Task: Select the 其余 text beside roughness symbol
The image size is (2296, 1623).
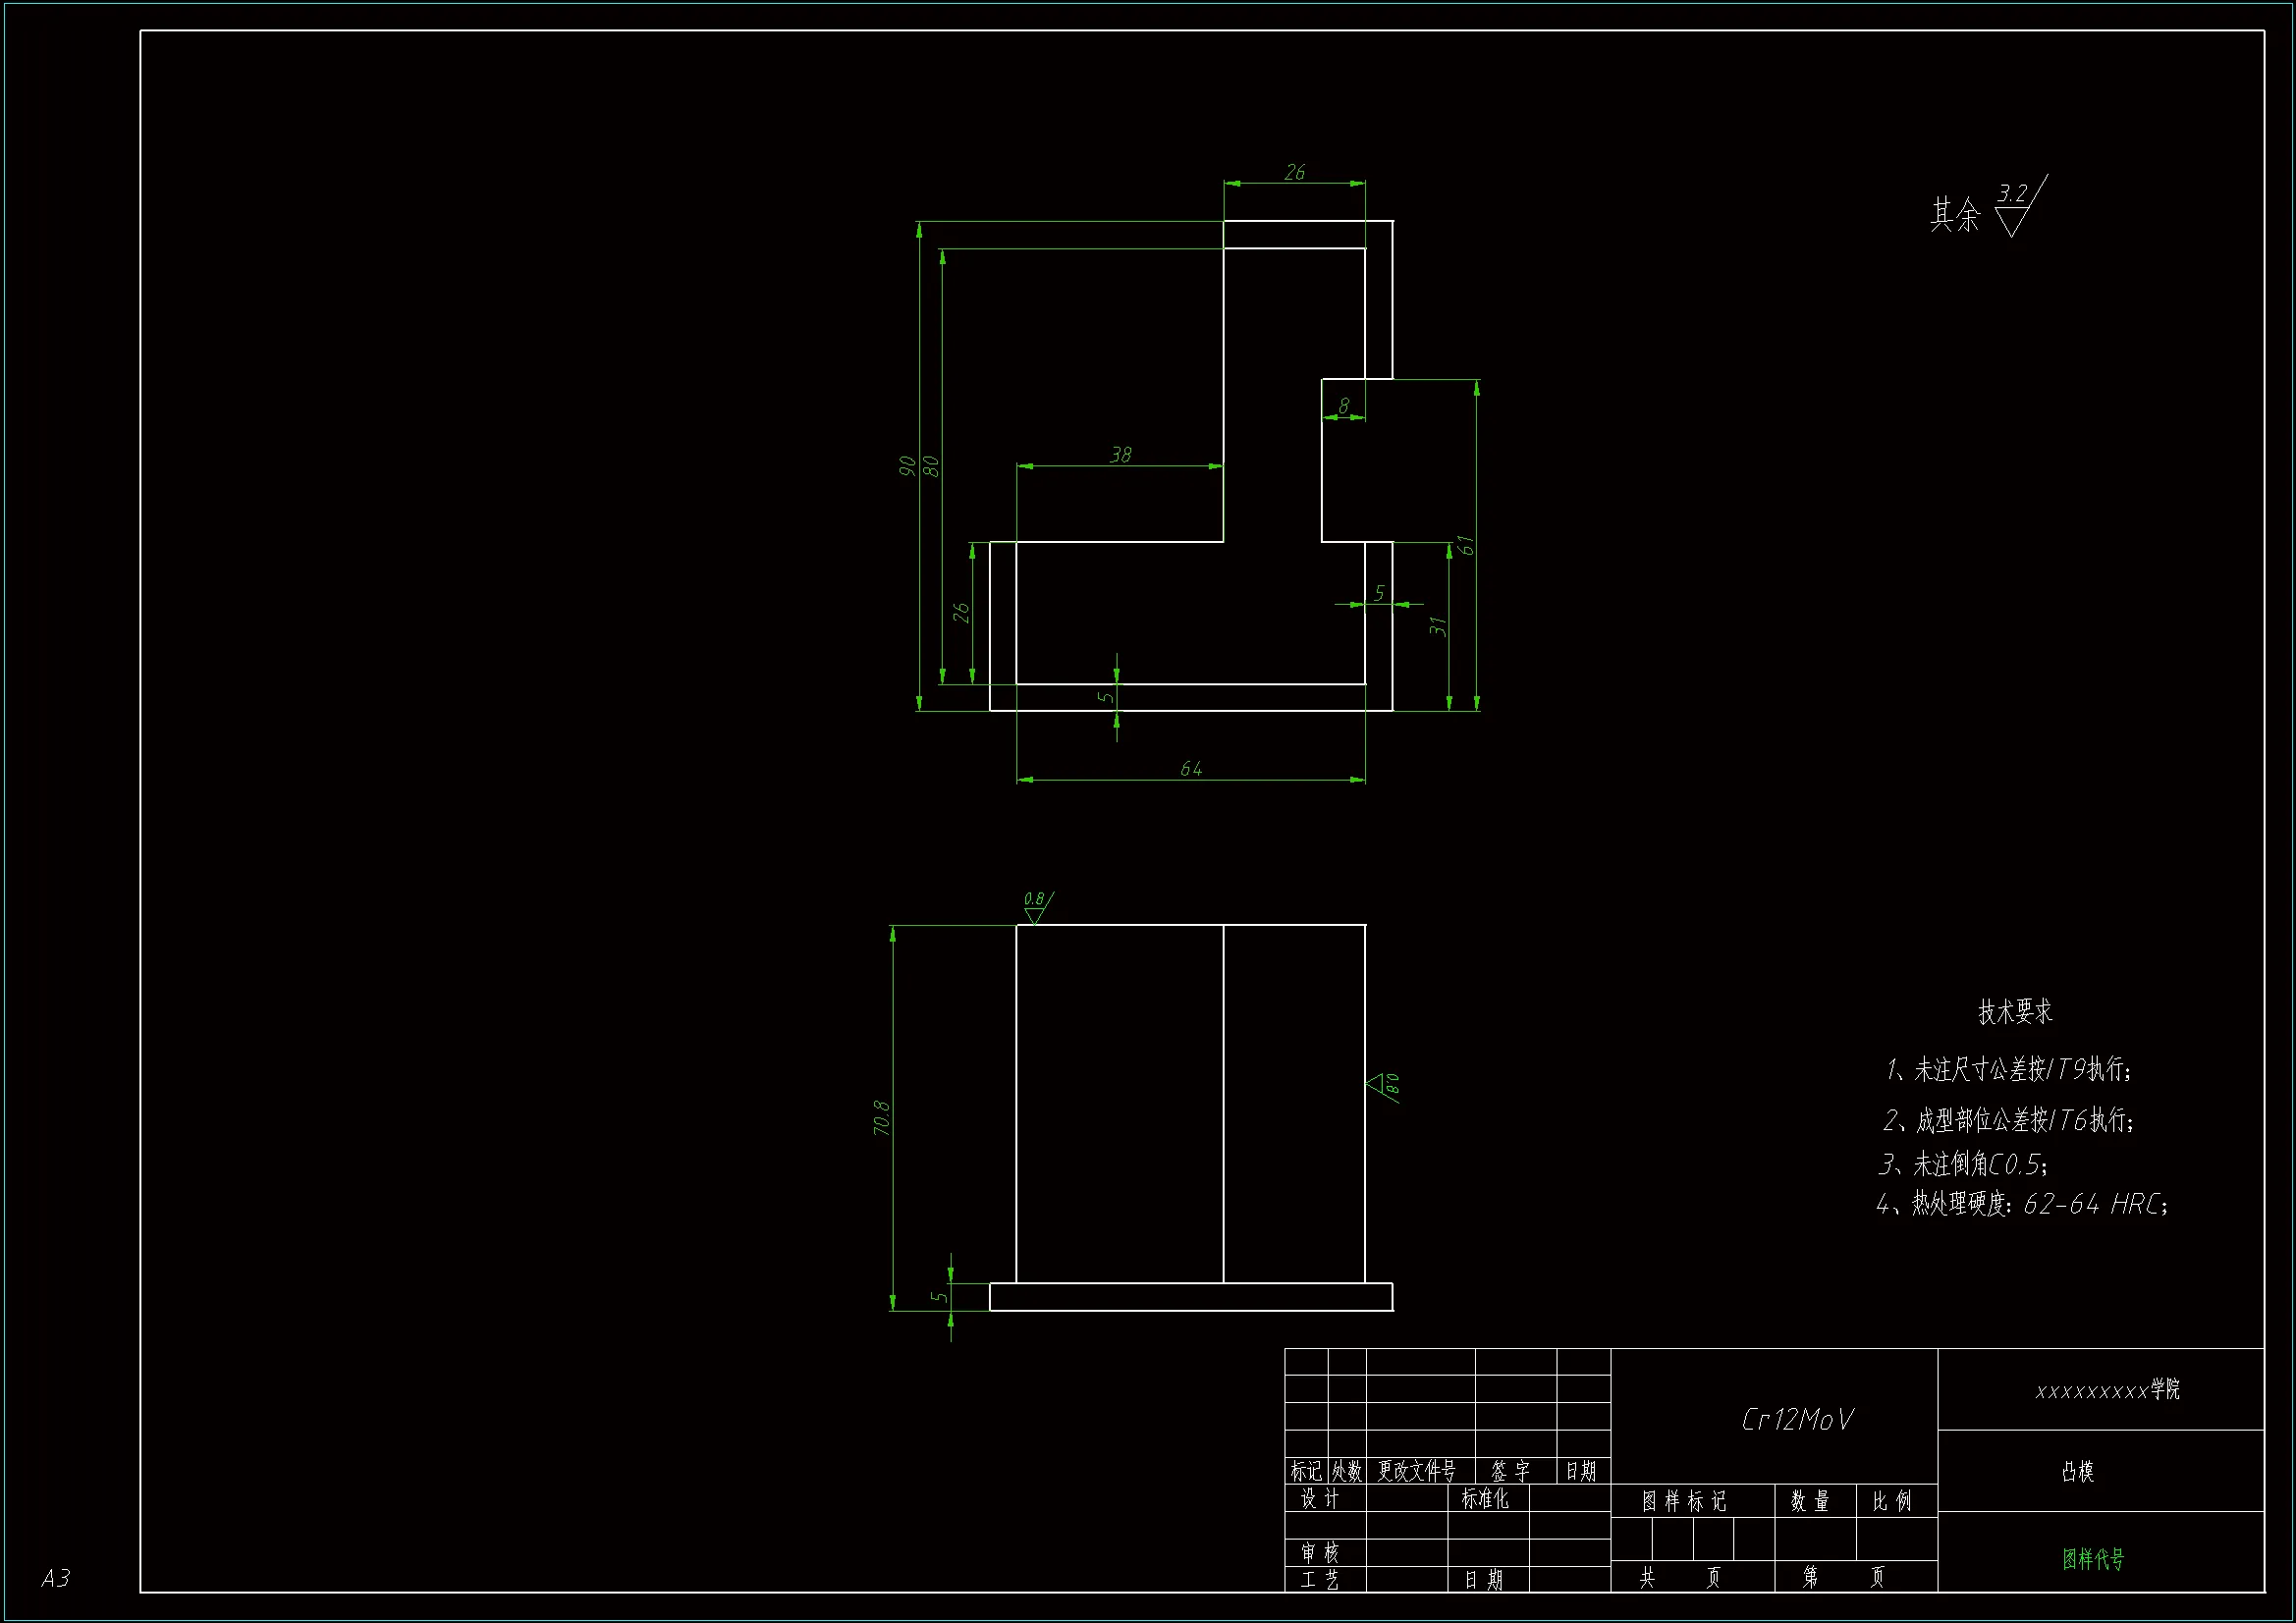Action: coord(1954,214)
